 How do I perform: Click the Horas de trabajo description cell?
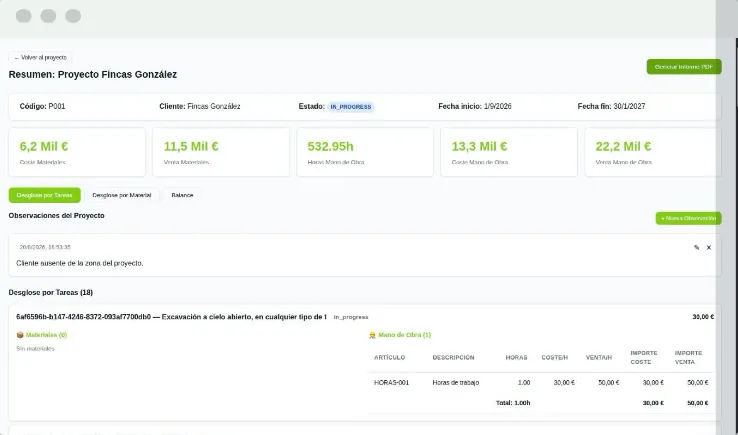tap(456, 383)
